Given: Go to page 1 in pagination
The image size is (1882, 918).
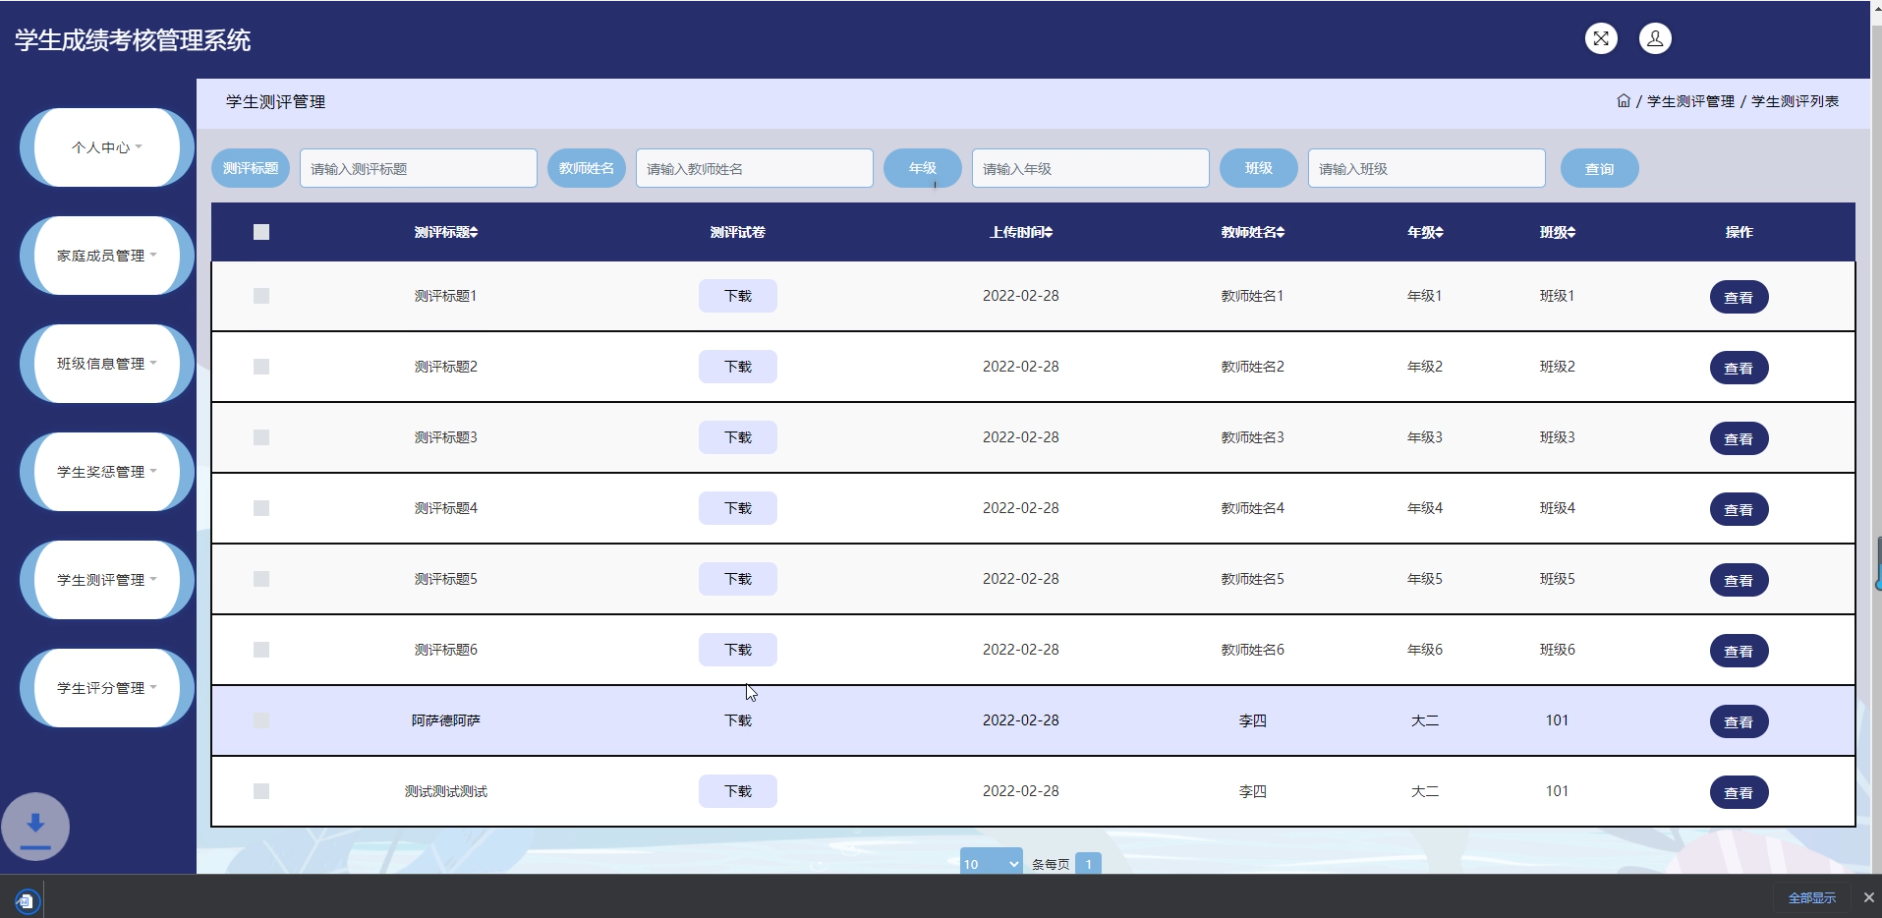Looking at the screenshot, I should 1088,864.
